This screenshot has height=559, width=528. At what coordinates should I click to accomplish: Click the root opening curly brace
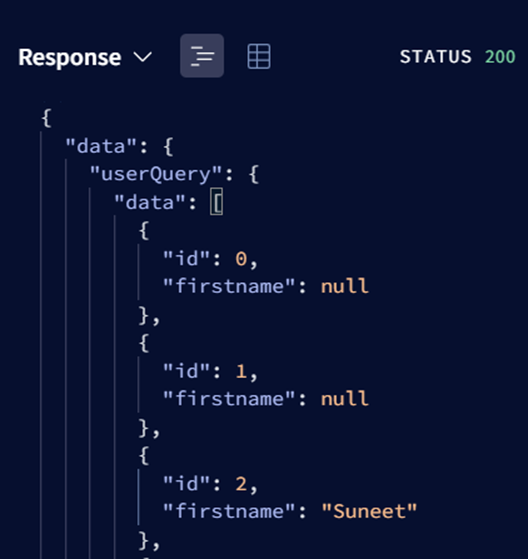[47, 118]
